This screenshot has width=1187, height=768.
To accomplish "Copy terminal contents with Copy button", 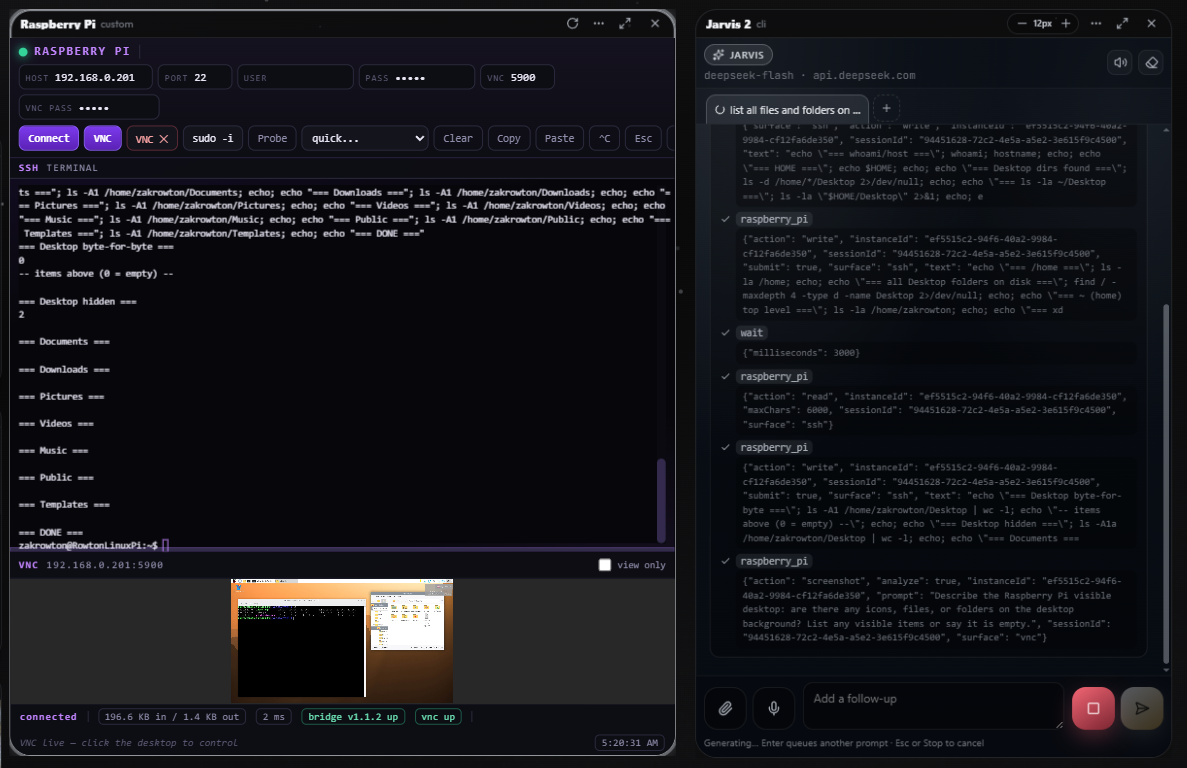I will (509, 138).
